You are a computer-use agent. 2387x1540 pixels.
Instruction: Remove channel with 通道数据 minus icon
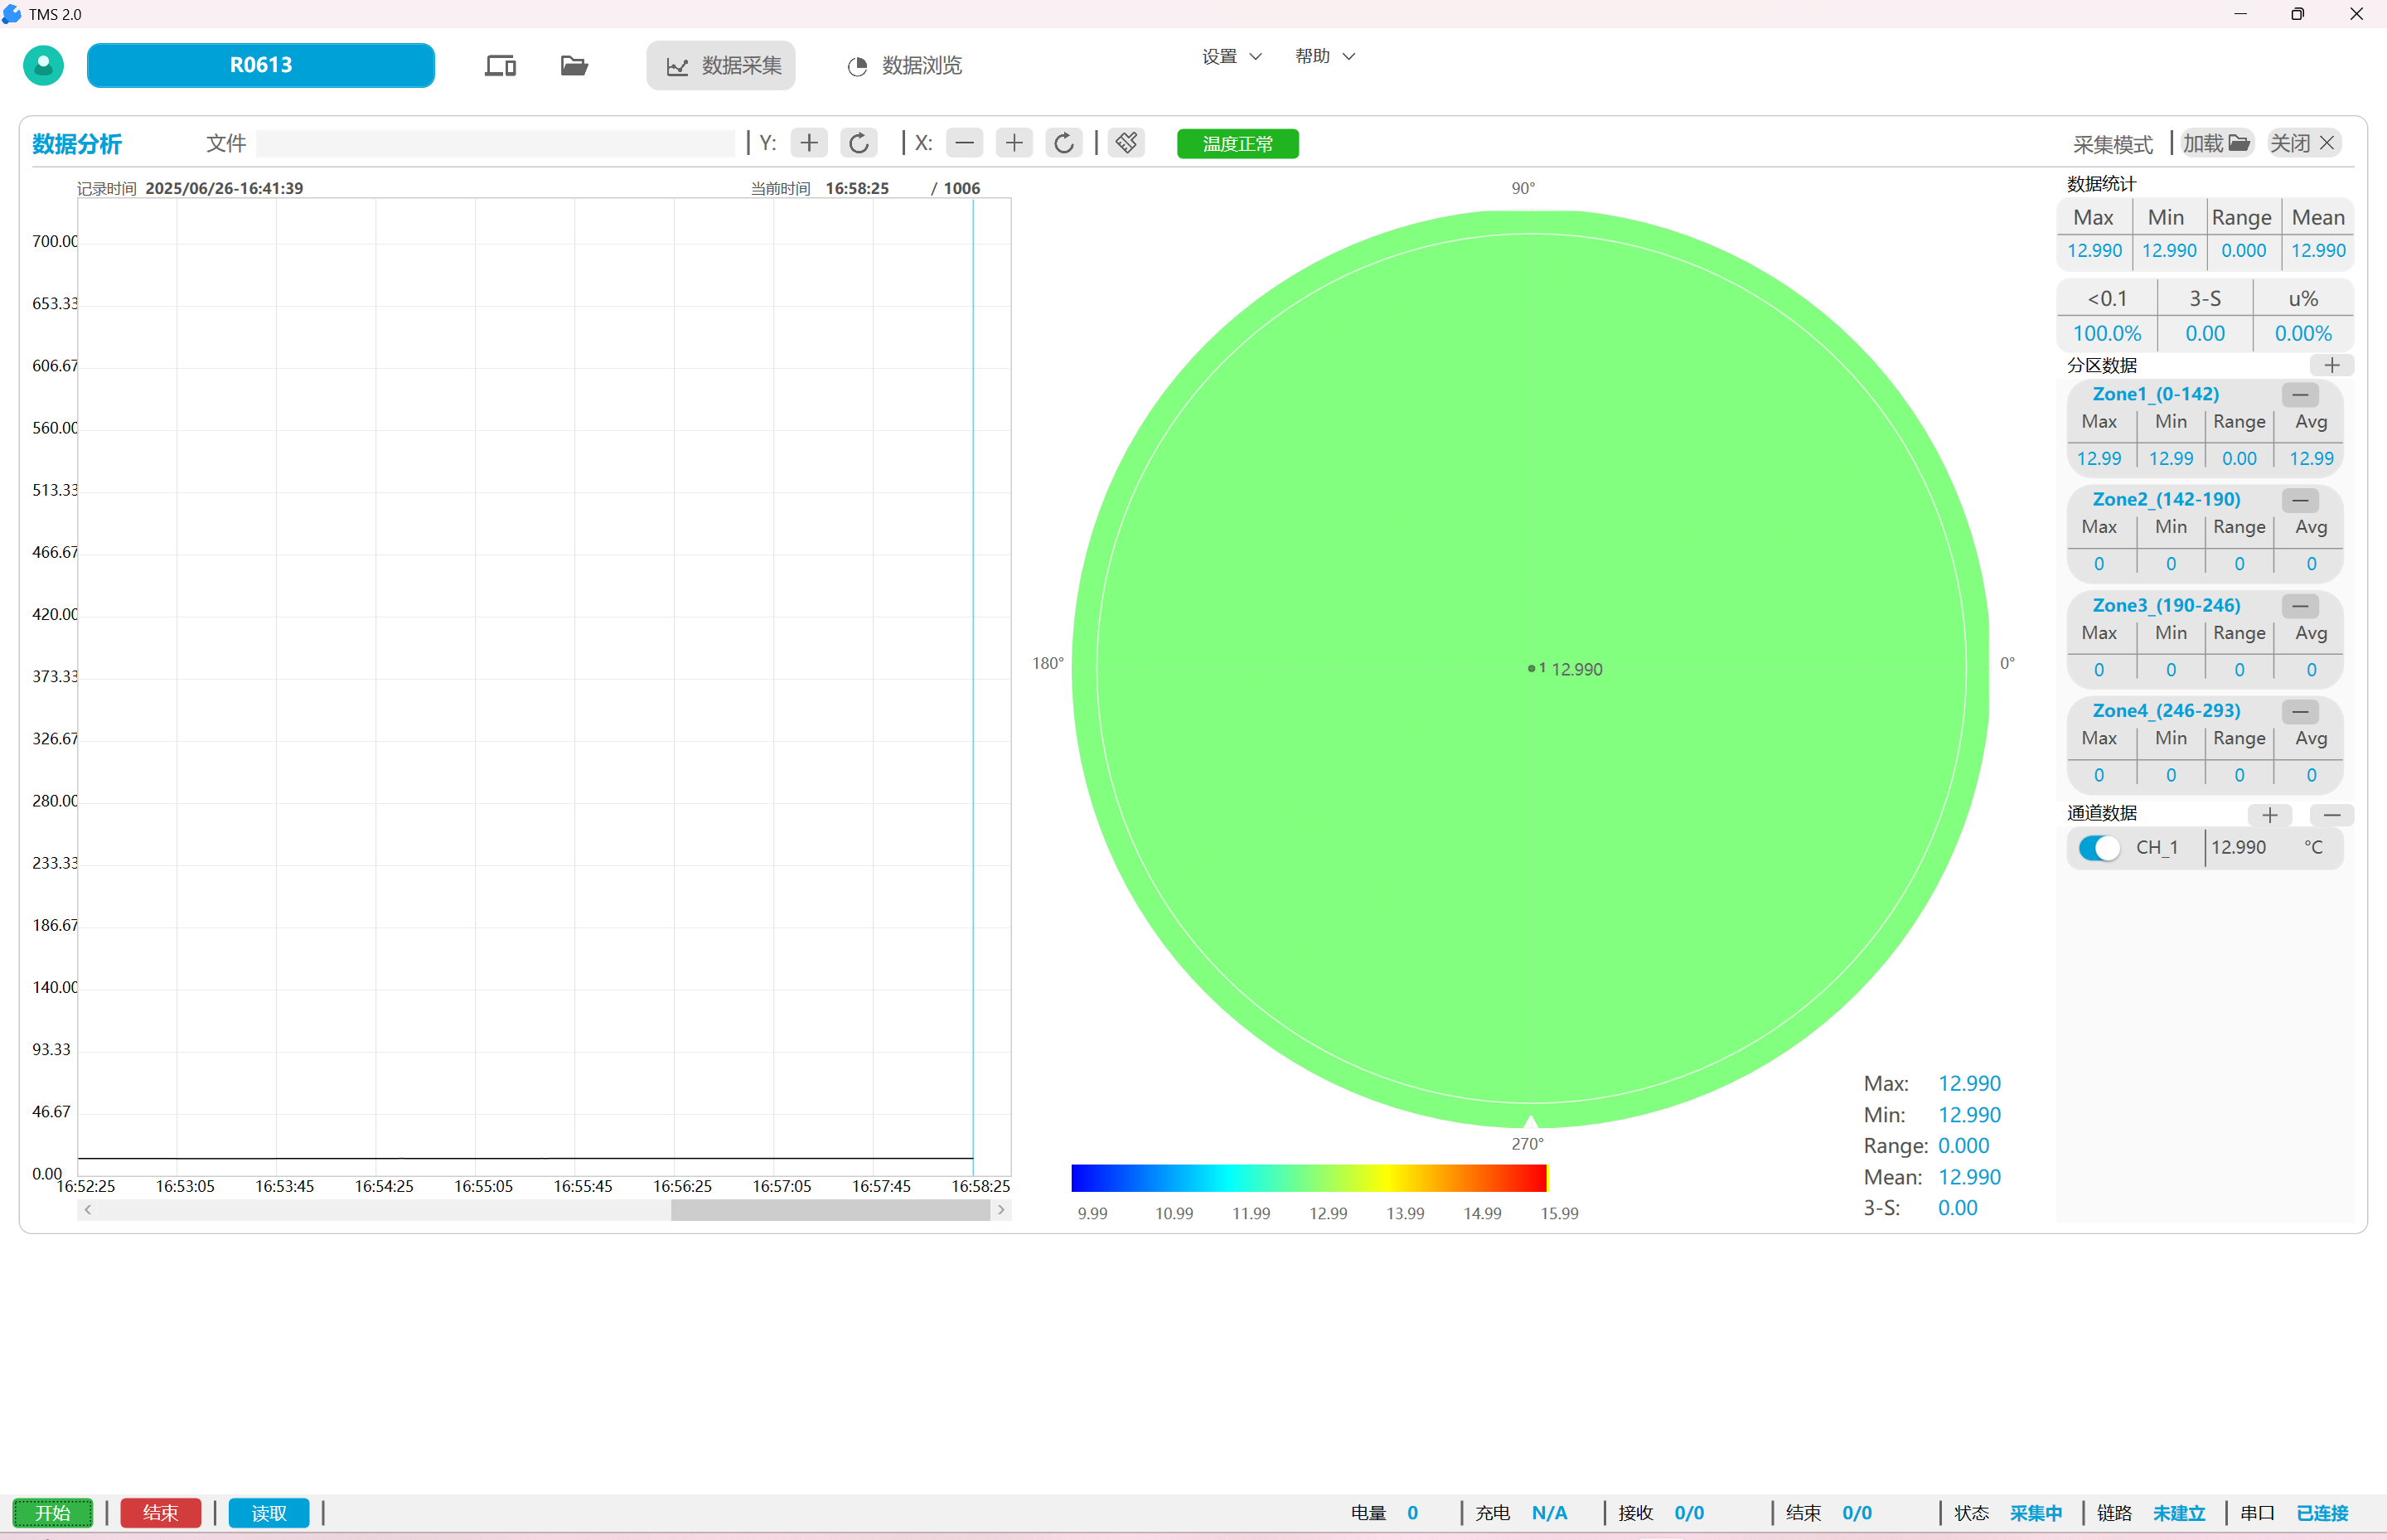pos(2332,815)
